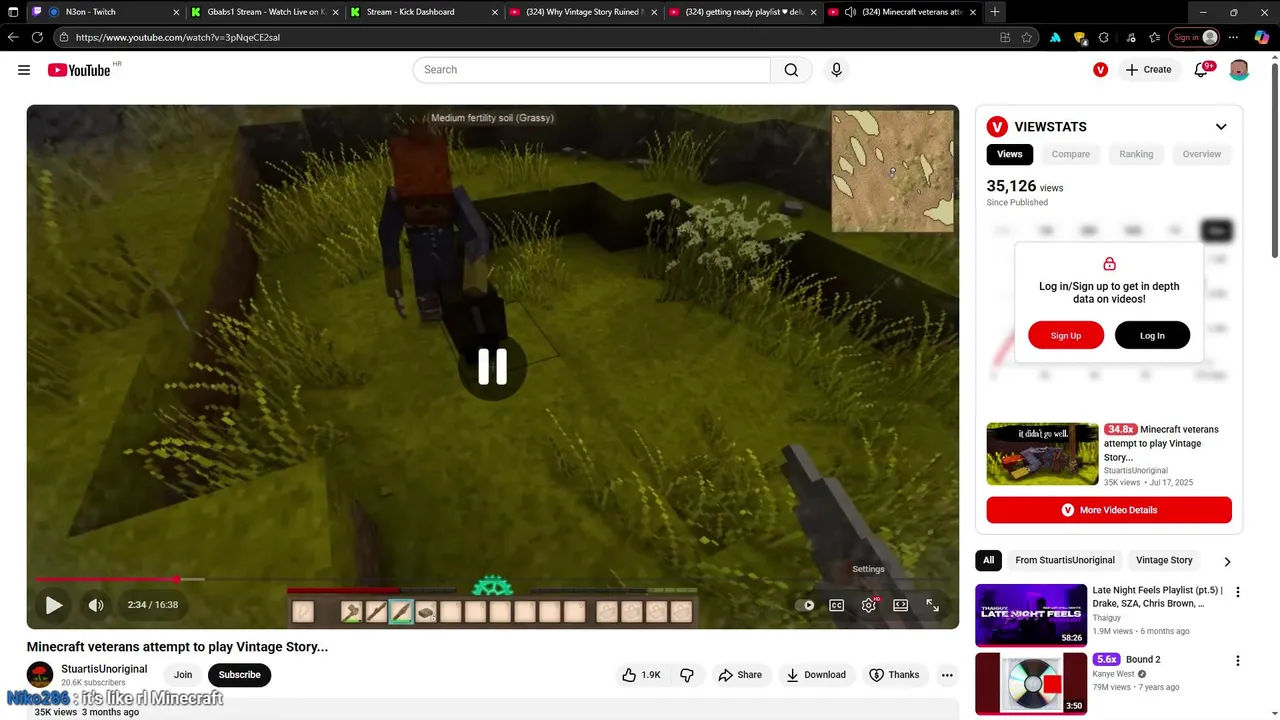Reload the page in the browser

[37, 37]
